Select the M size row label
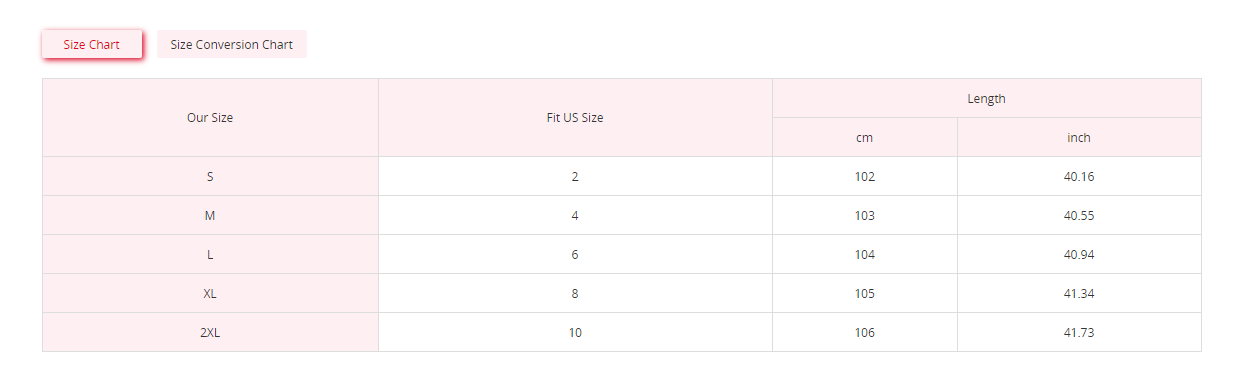 [210, 215]
